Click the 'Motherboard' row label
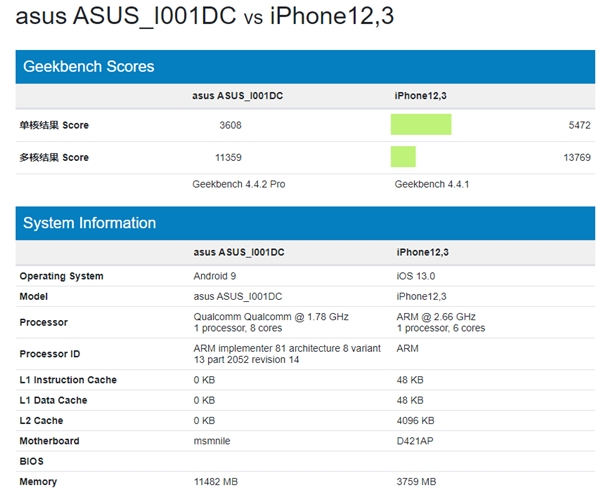The image size is (600, 494). pos(49,441)
